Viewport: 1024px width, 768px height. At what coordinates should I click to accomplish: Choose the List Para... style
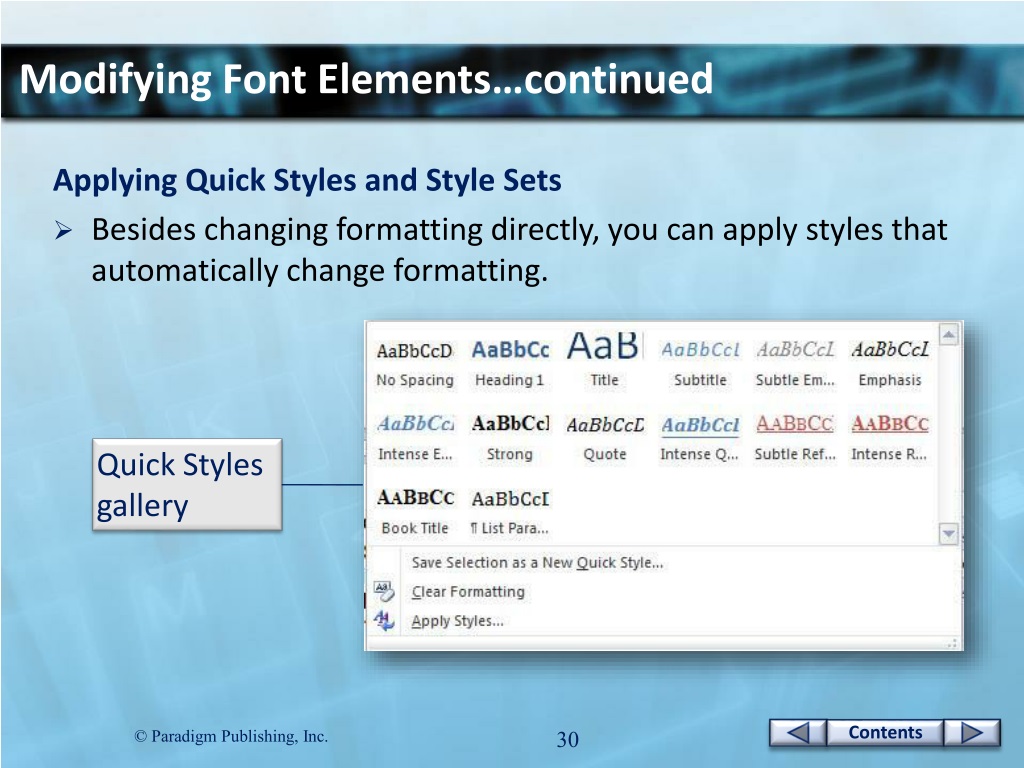[509, 512]
